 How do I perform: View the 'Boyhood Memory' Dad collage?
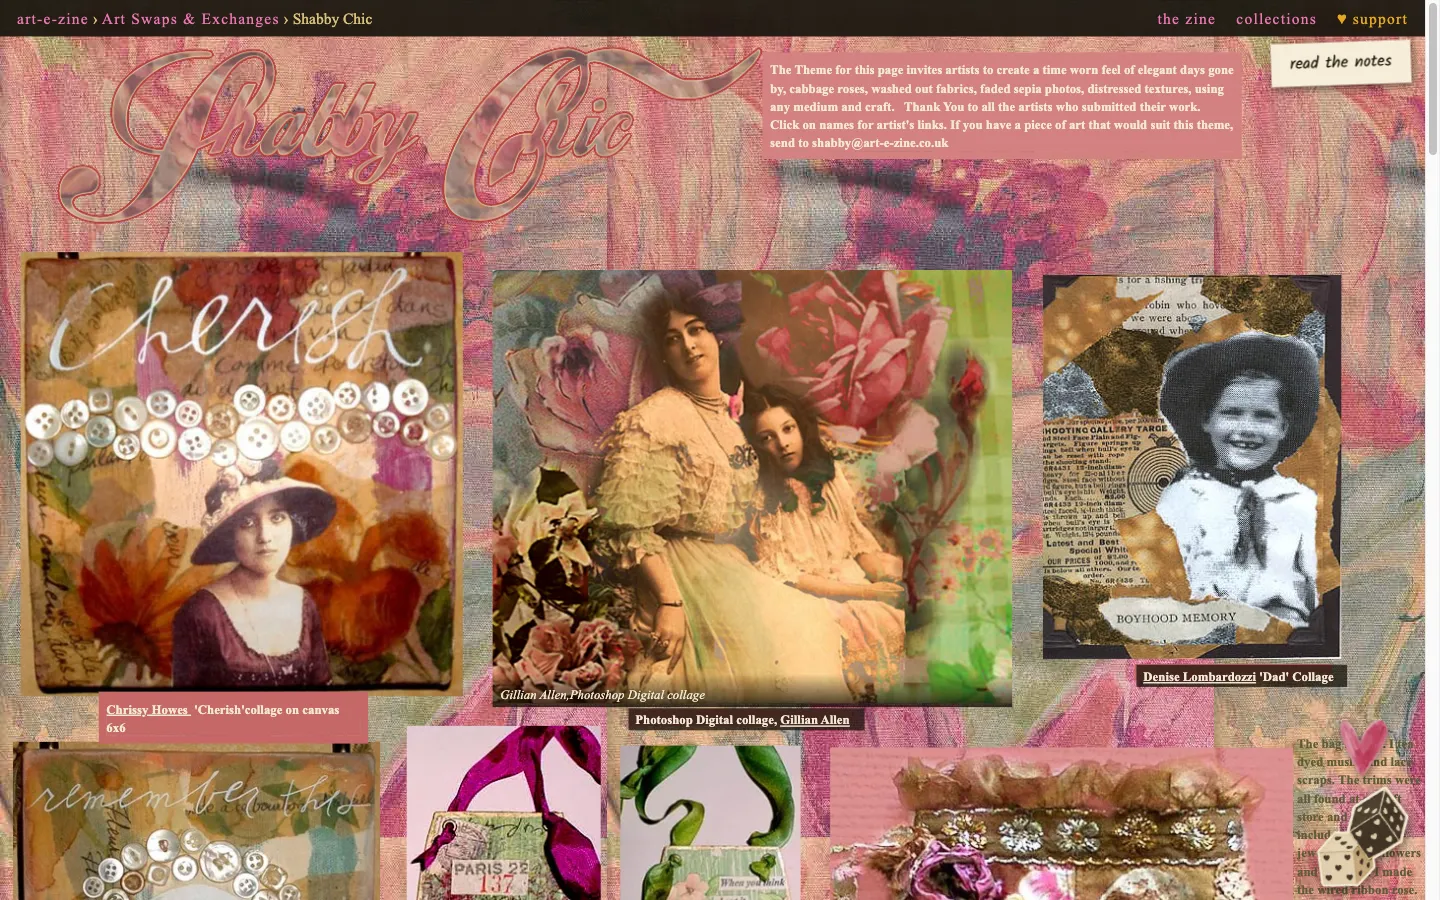[x=1192, y=467]
